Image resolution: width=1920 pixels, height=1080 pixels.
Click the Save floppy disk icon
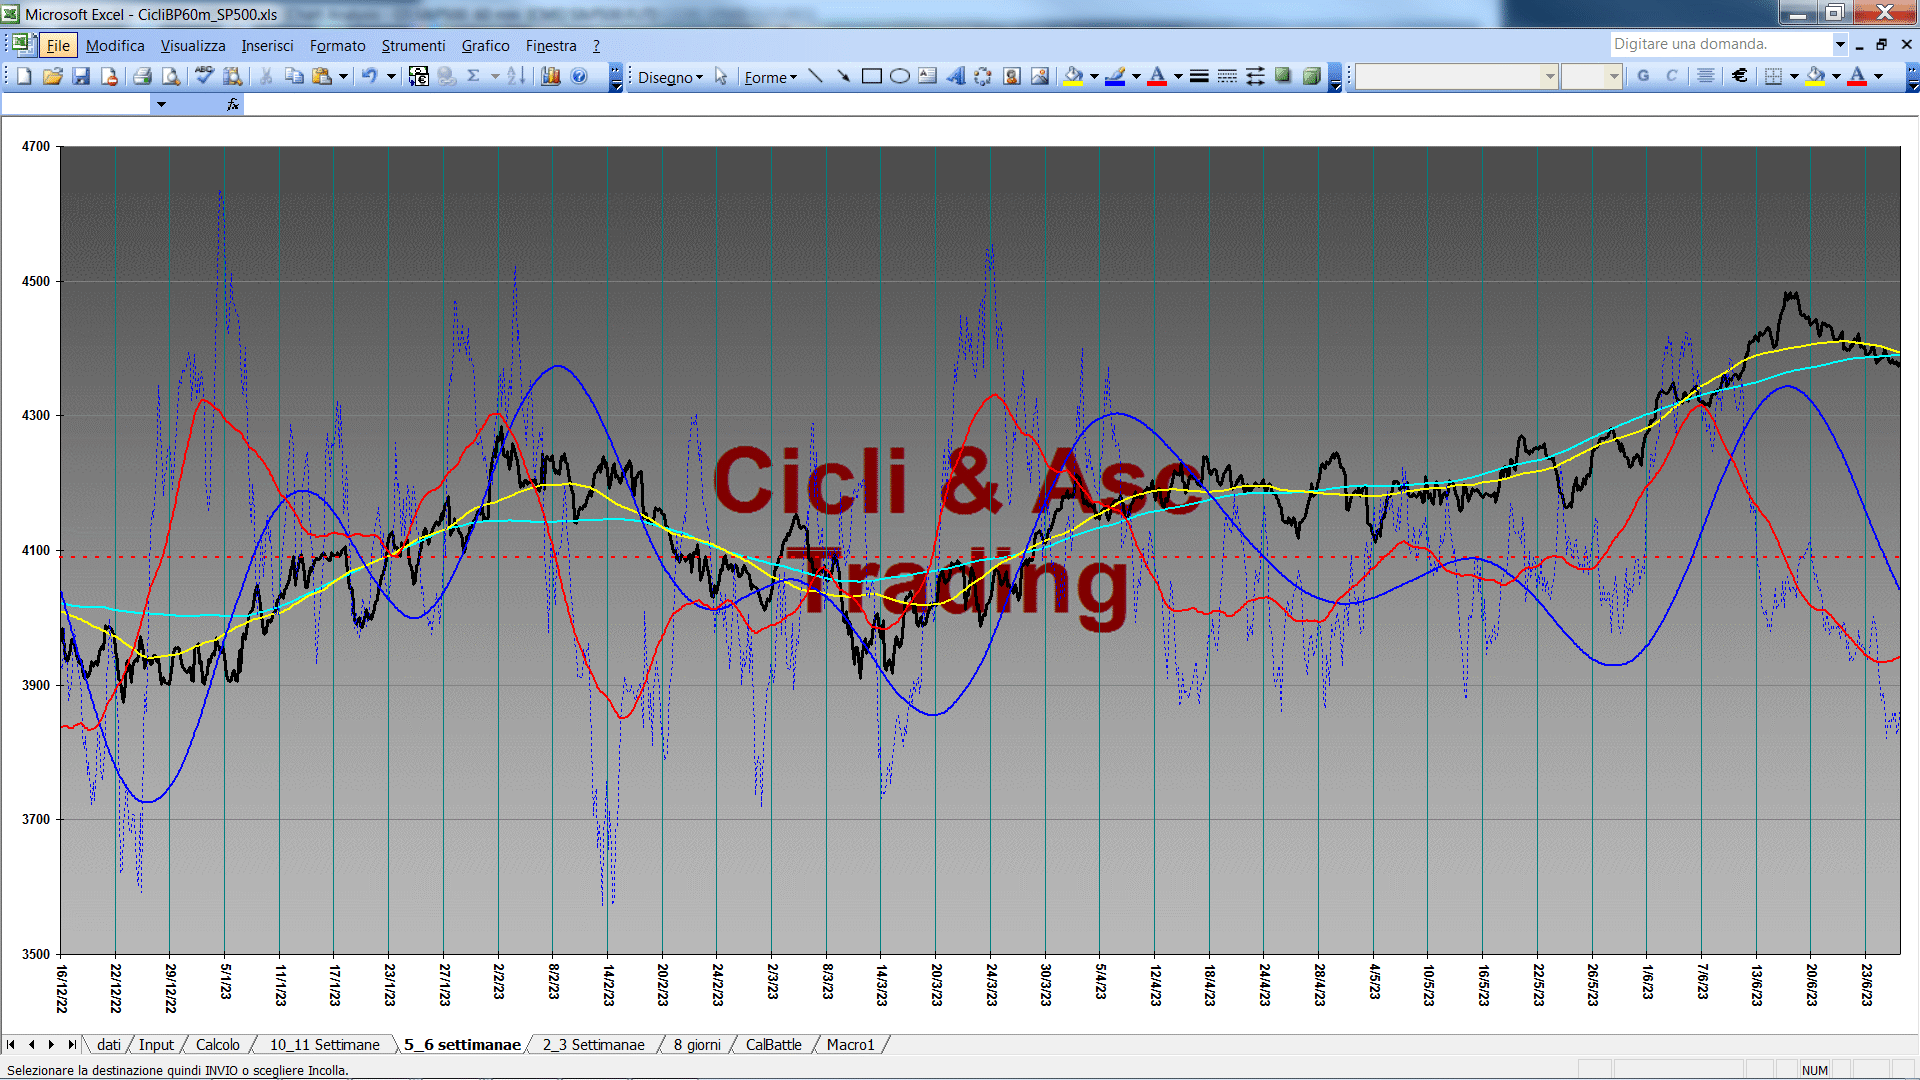point(81,76)
